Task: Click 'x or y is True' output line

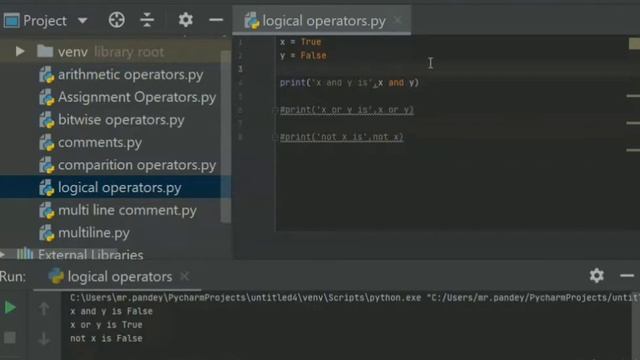Action: [x=106, y=325]
